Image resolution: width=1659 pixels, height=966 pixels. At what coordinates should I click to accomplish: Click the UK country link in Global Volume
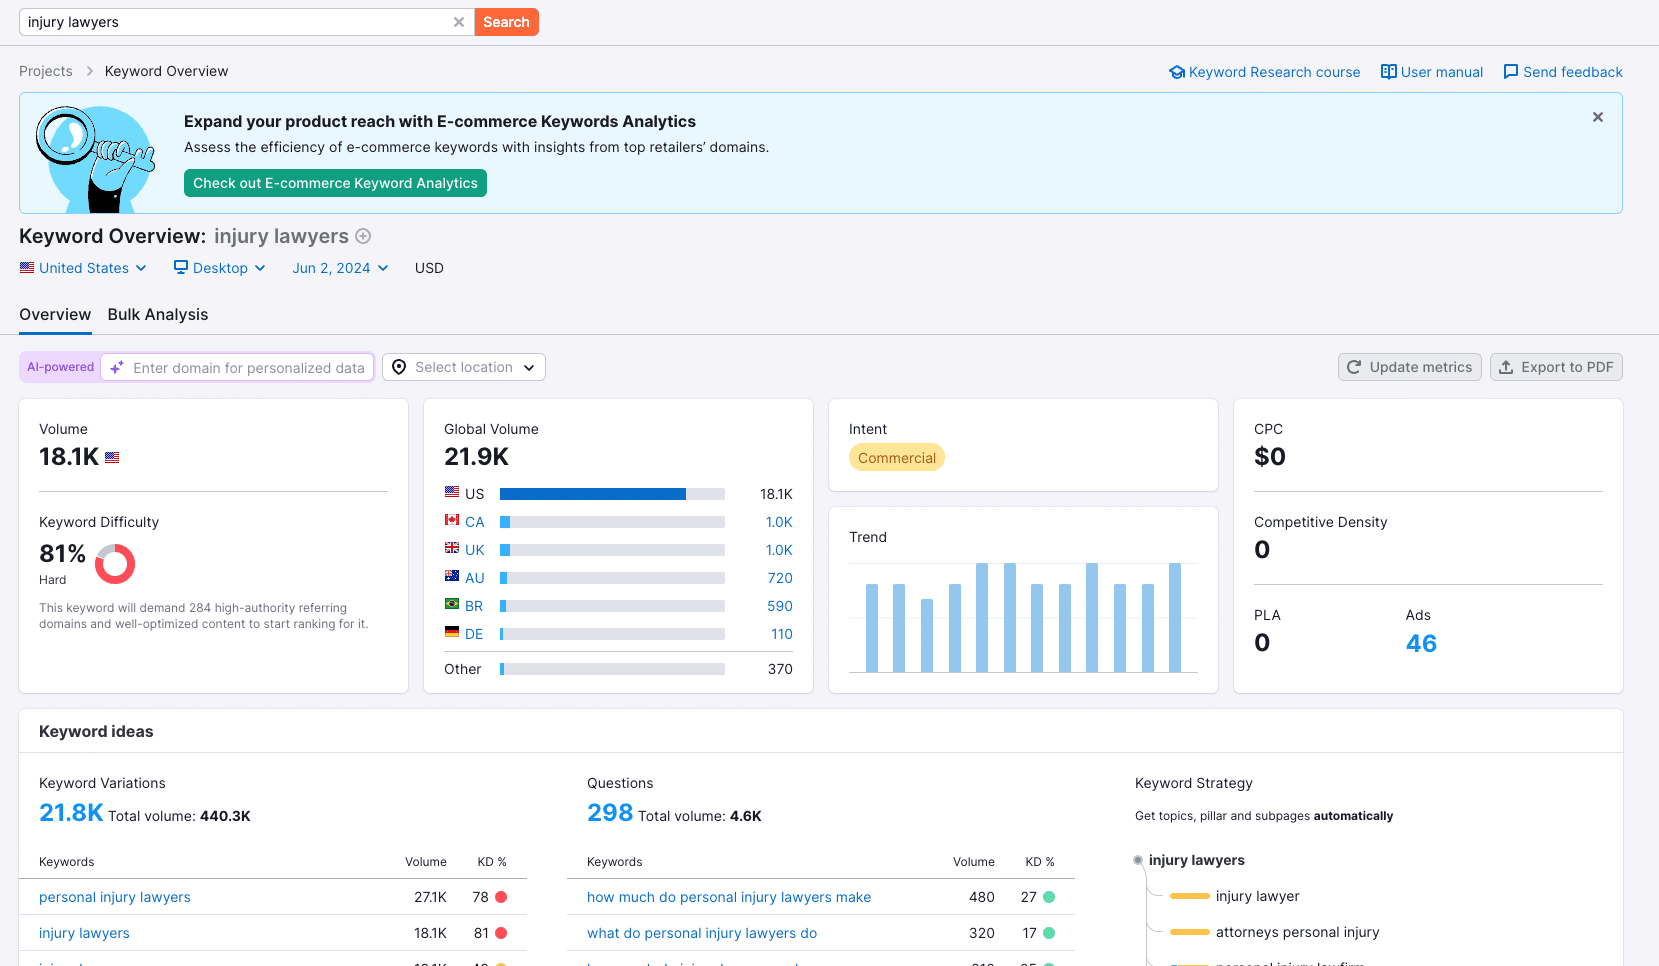click(474, 550)
